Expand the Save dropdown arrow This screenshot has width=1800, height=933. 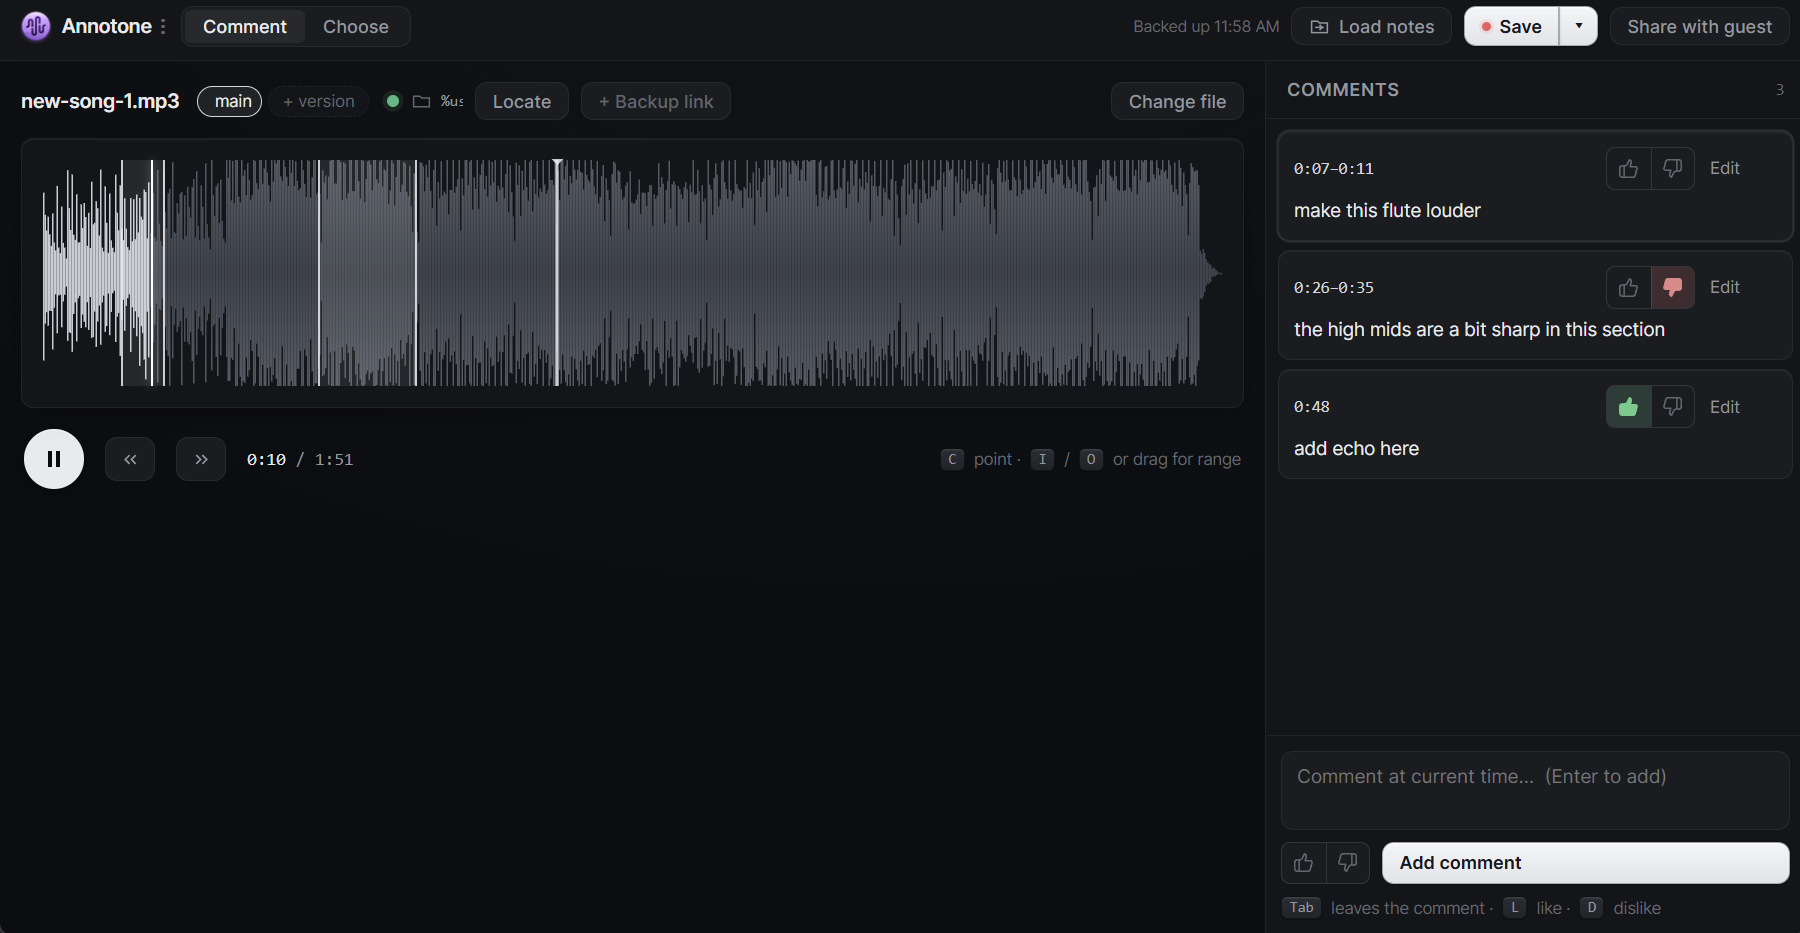click(x=1578, y=26)
